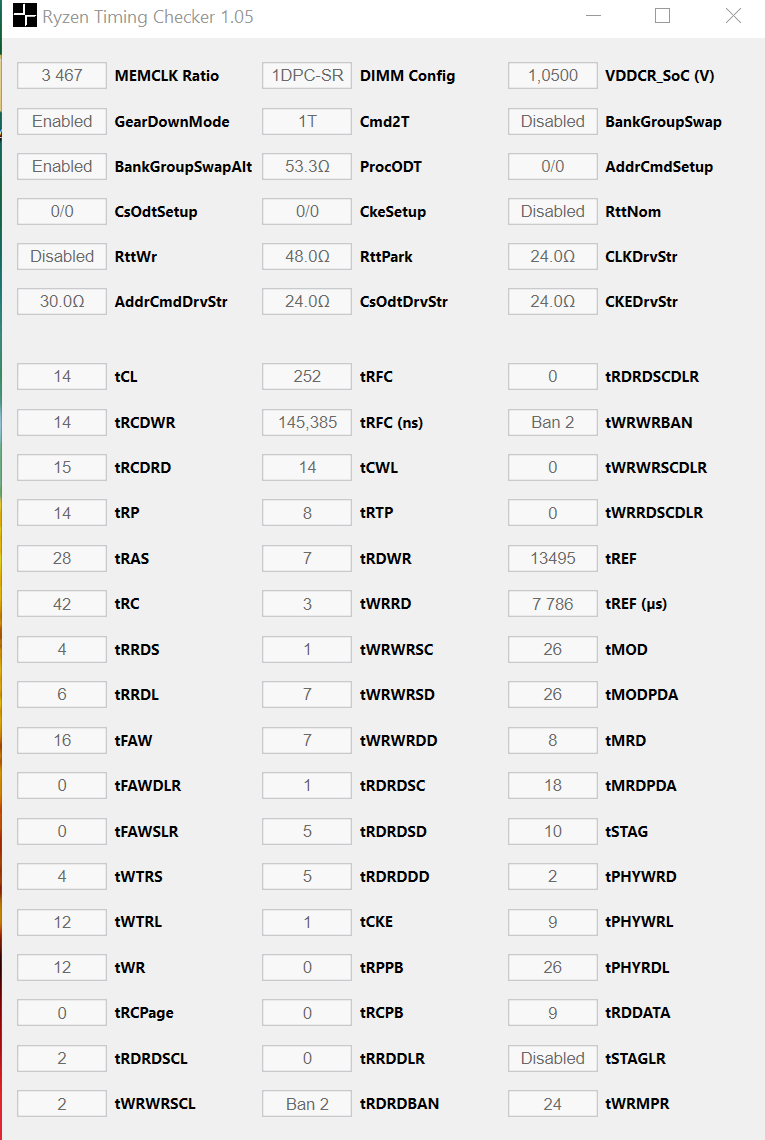Click the tWRWRBAN Ban 2 field
Screen dimensions: 765x1140
point(553,422)
